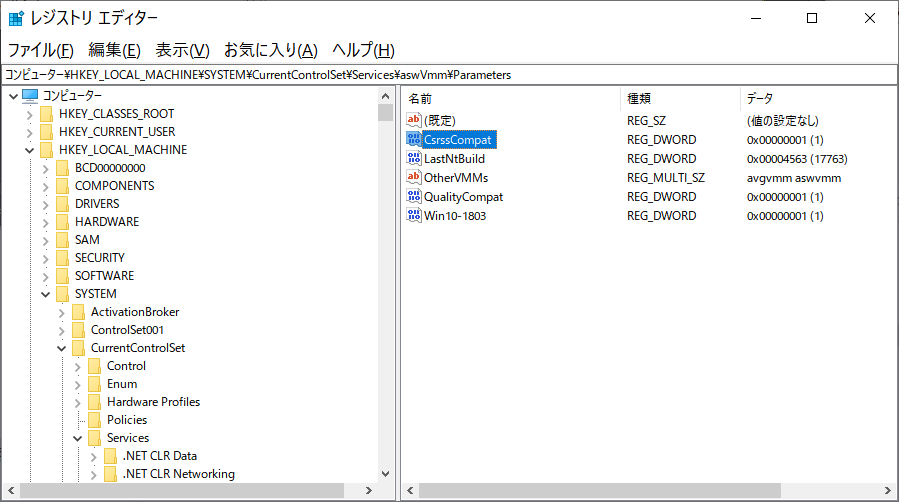Click the SECURITY folder icon
Viewport: 899px width, 502px height.
62,258
